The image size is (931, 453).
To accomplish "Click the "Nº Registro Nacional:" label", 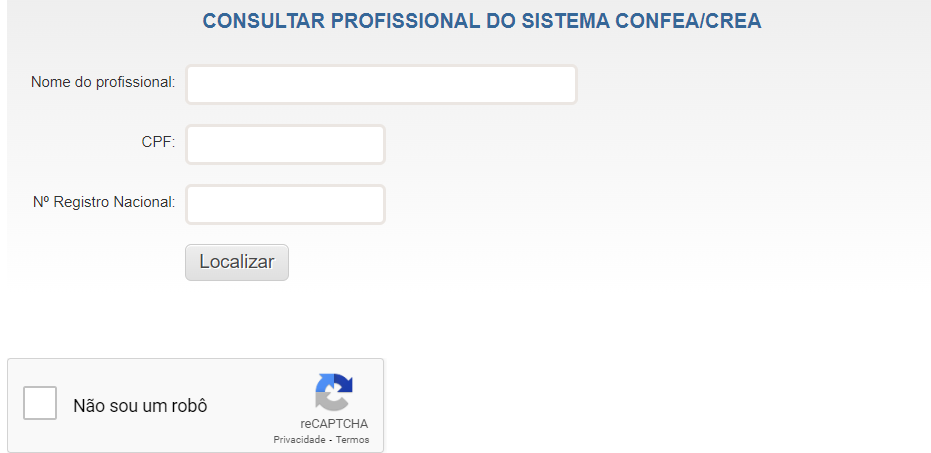I will coord(104,202).
